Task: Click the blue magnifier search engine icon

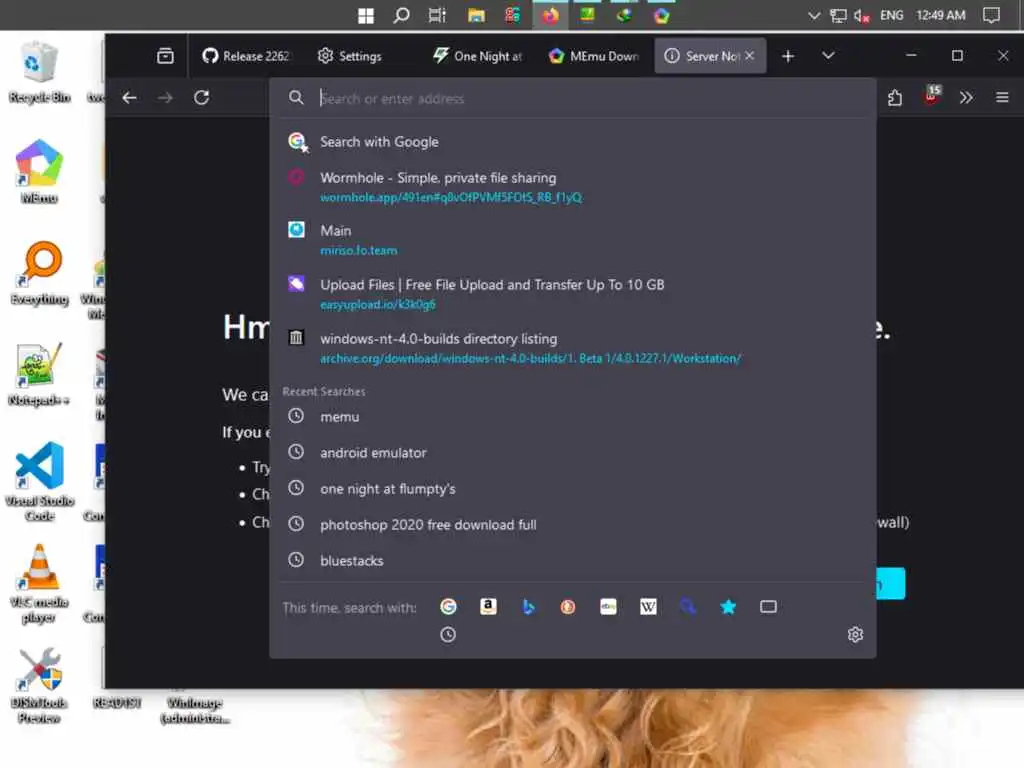Action: [688, 607]
